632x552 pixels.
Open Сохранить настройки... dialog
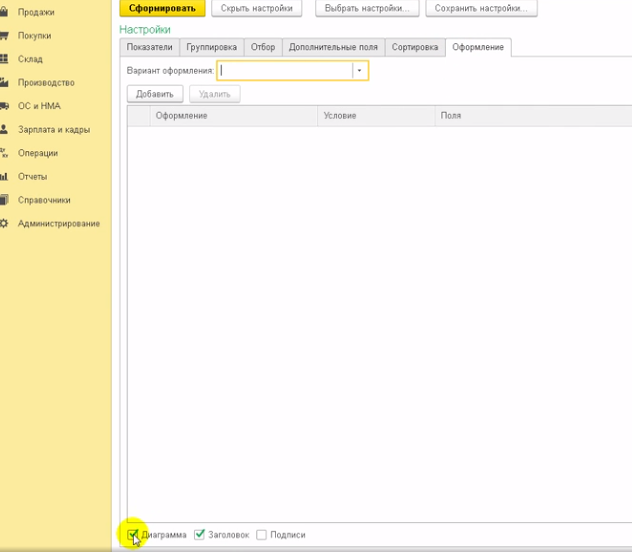pyautogui.click(x=480, y=8)
